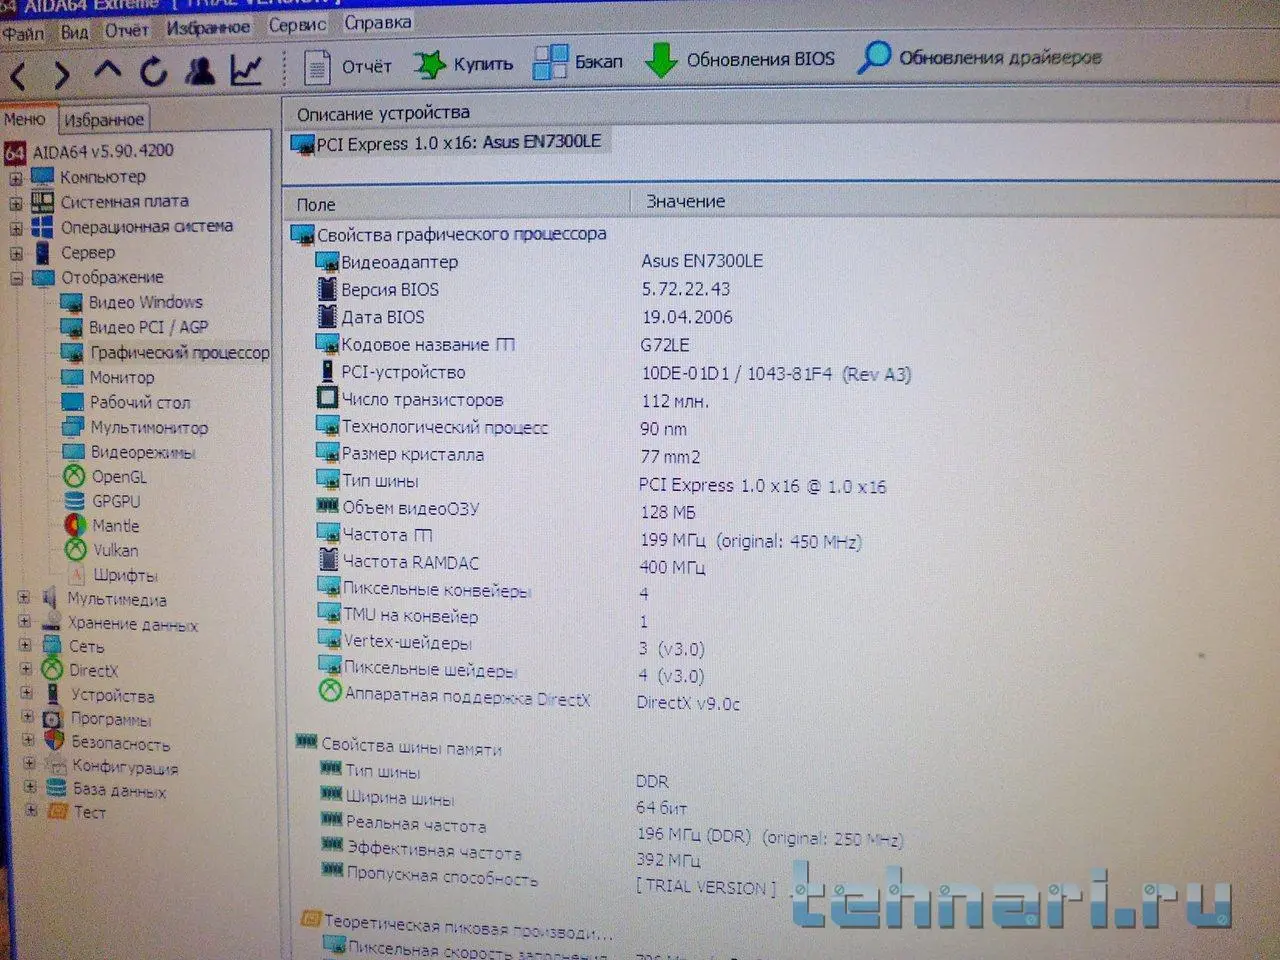This screenshot has height=960, width=1280.
Task: Click the Значение column header
Action: [x=685, y=201]
